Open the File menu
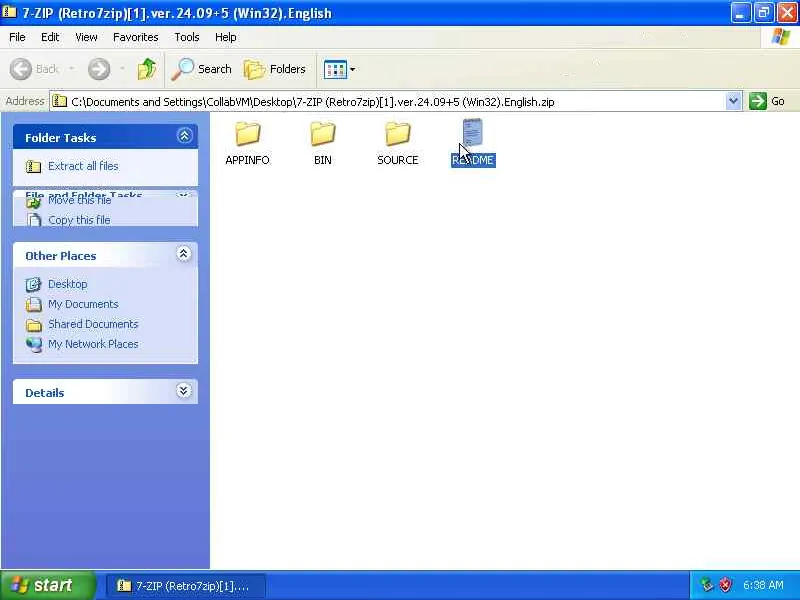Image resolution: width=800 pixels, height=600 pixels. pyautogui.click(x=17, y=37)
